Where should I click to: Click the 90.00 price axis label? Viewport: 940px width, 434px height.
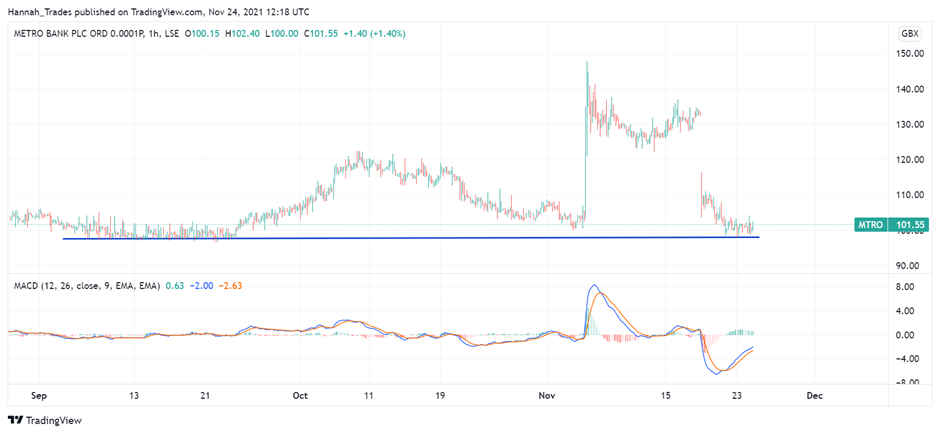pyautogui.click(x=910, y=266)
